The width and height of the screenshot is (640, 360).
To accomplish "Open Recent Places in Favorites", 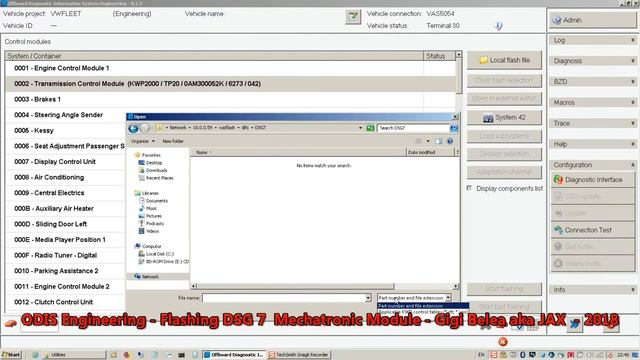I will coord(156,178).
